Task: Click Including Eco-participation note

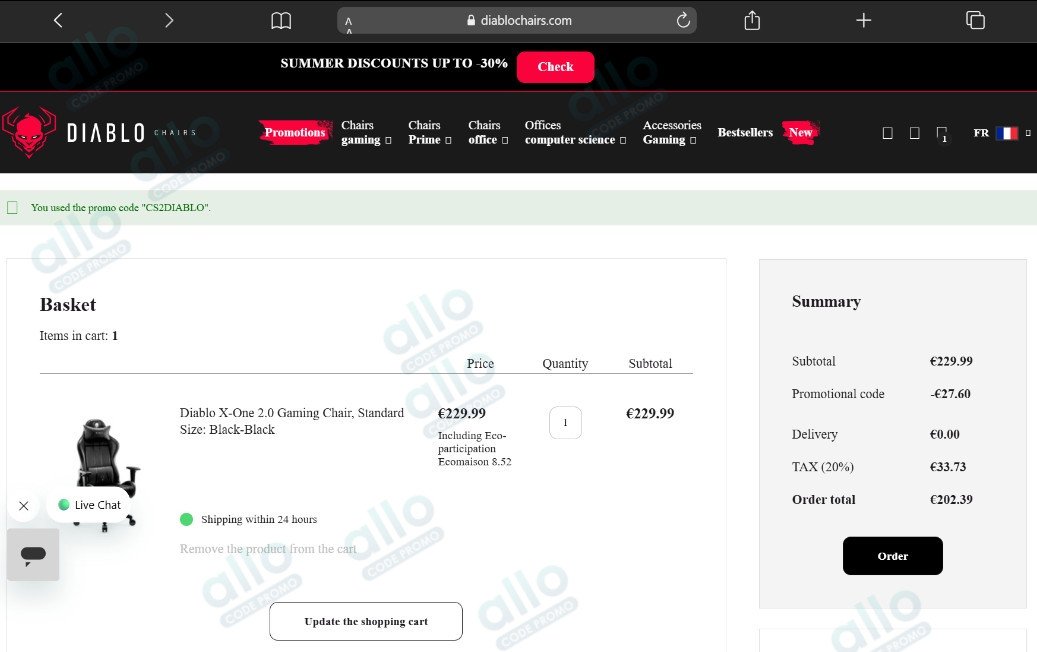Action: click(x=474, y=448)
